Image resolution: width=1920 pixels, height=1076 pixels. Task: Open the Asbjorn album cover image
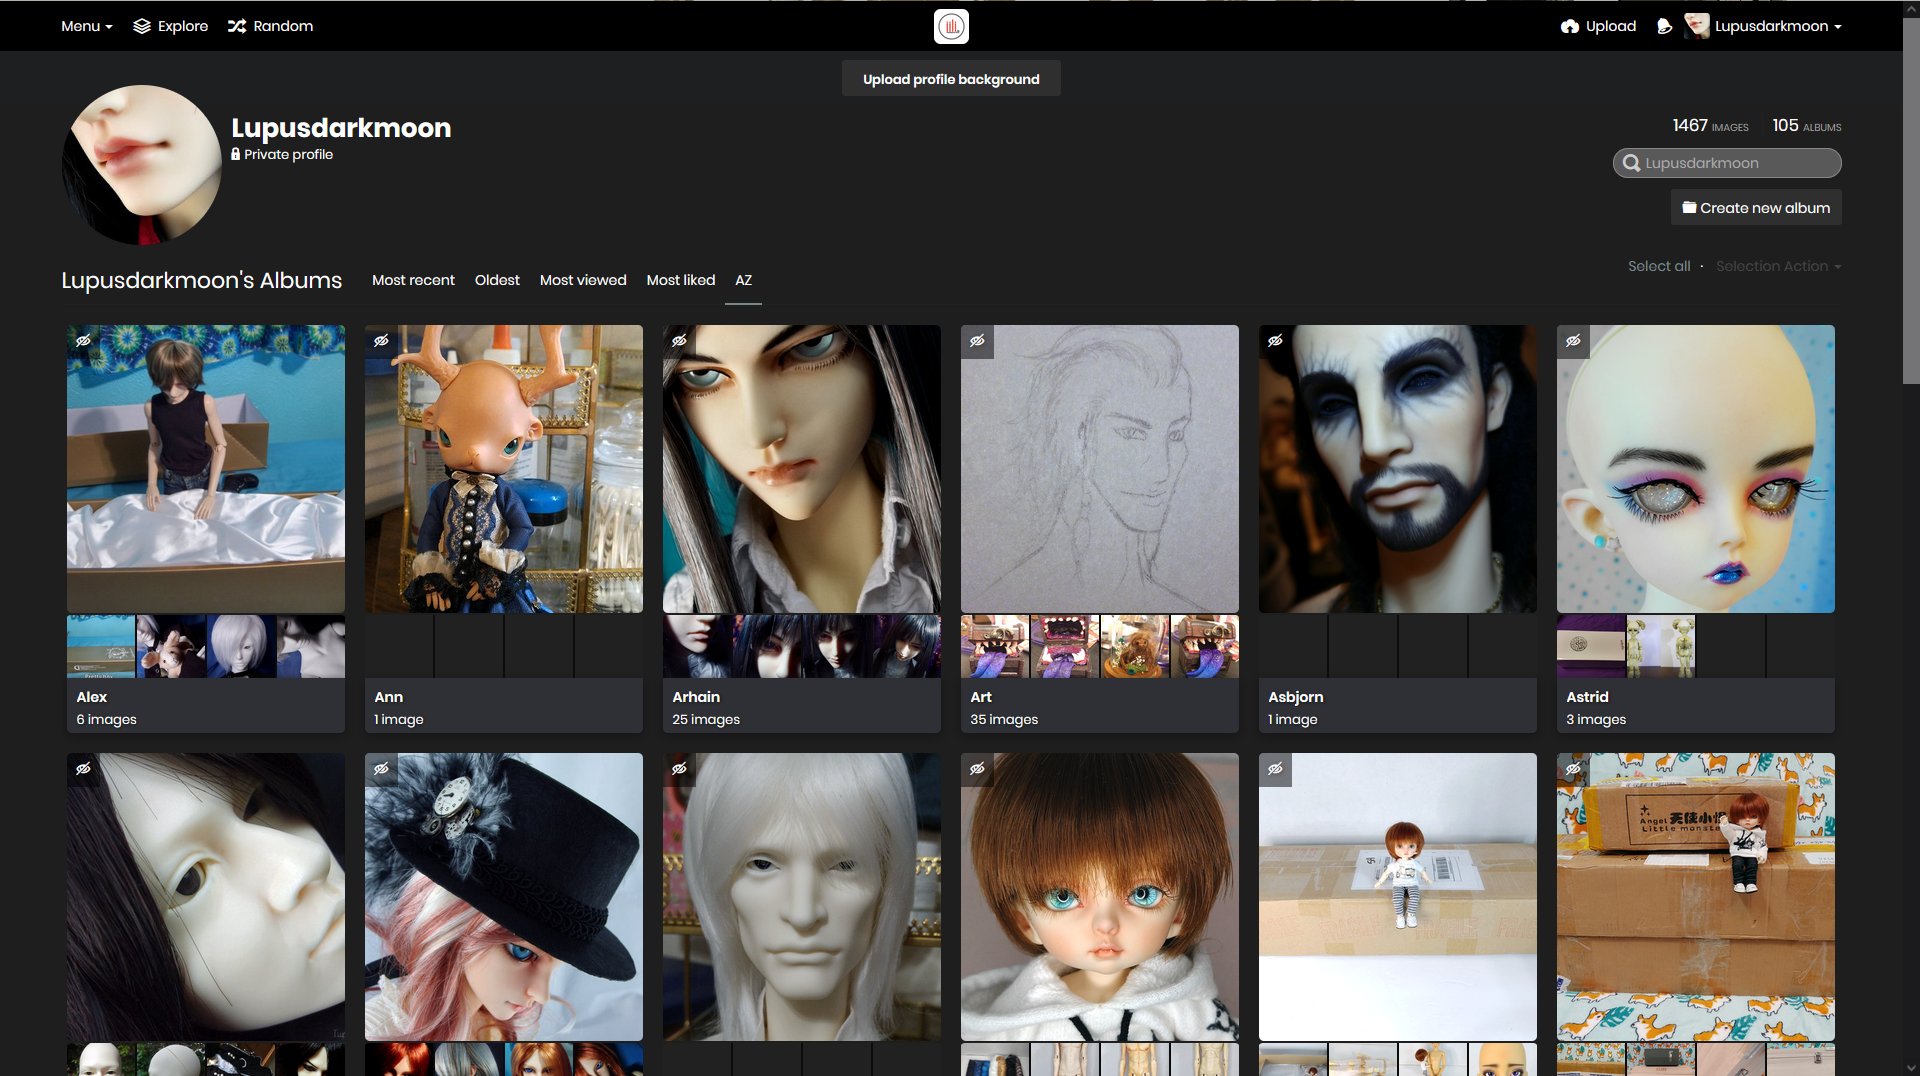coord(1398,469)
